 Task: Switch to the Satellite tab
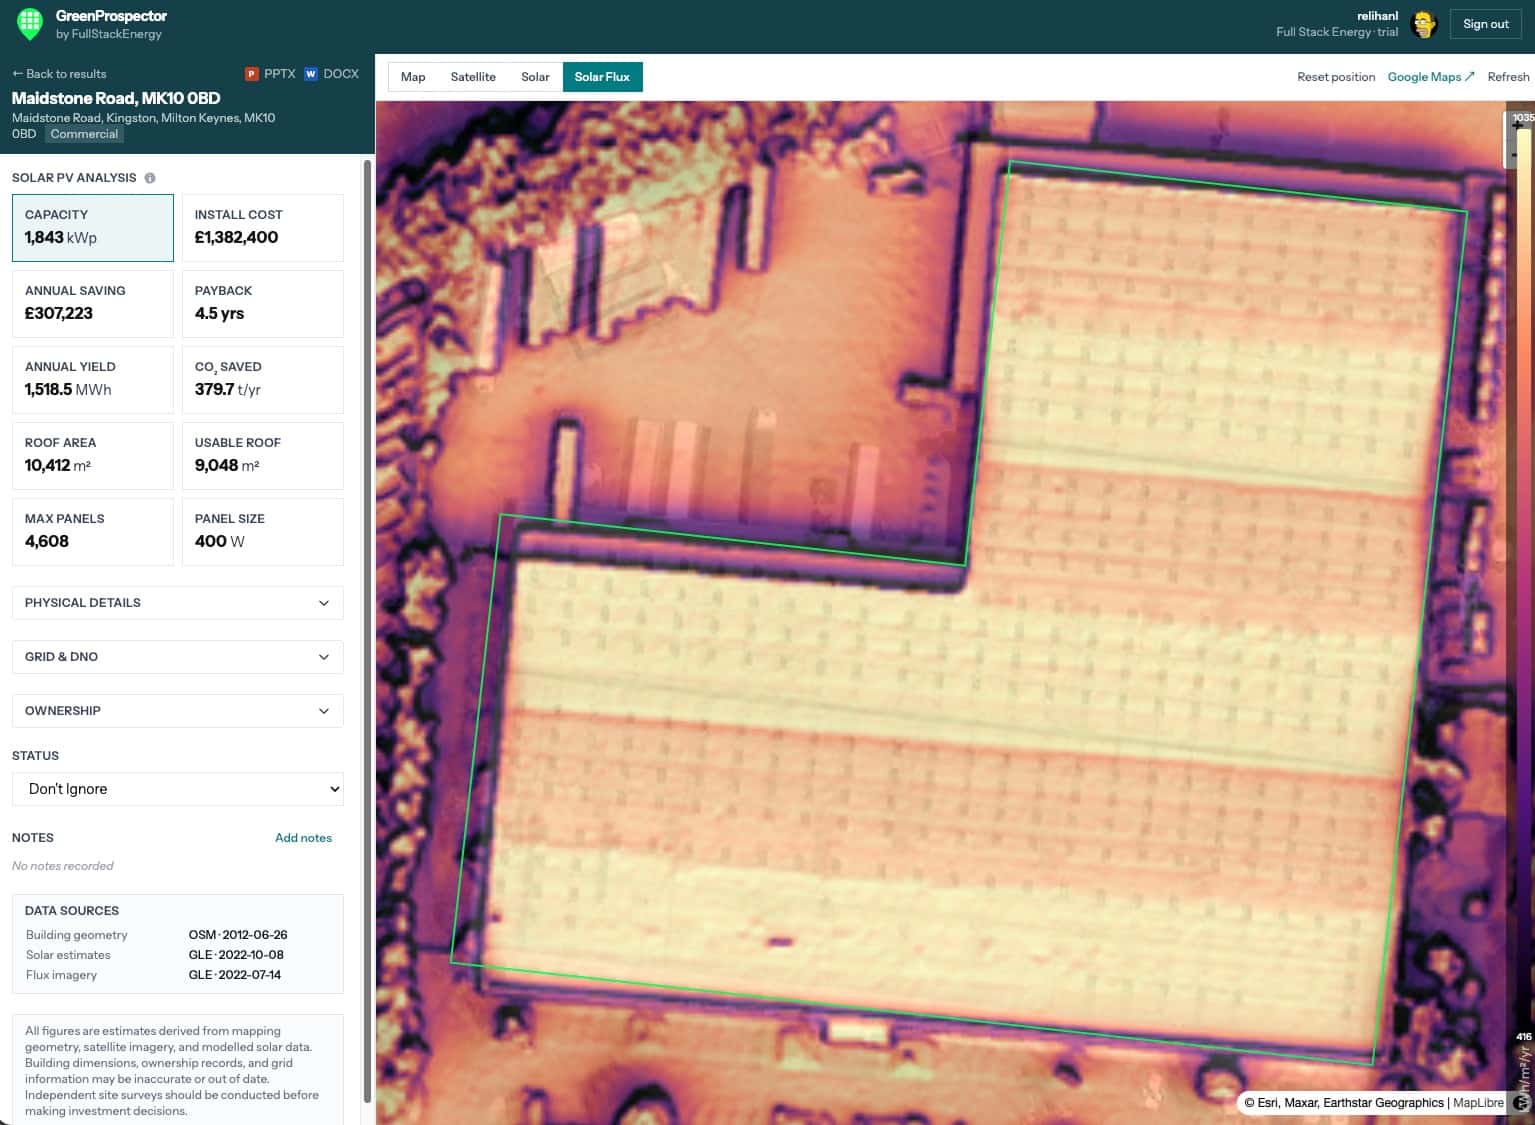coord(473,77)
